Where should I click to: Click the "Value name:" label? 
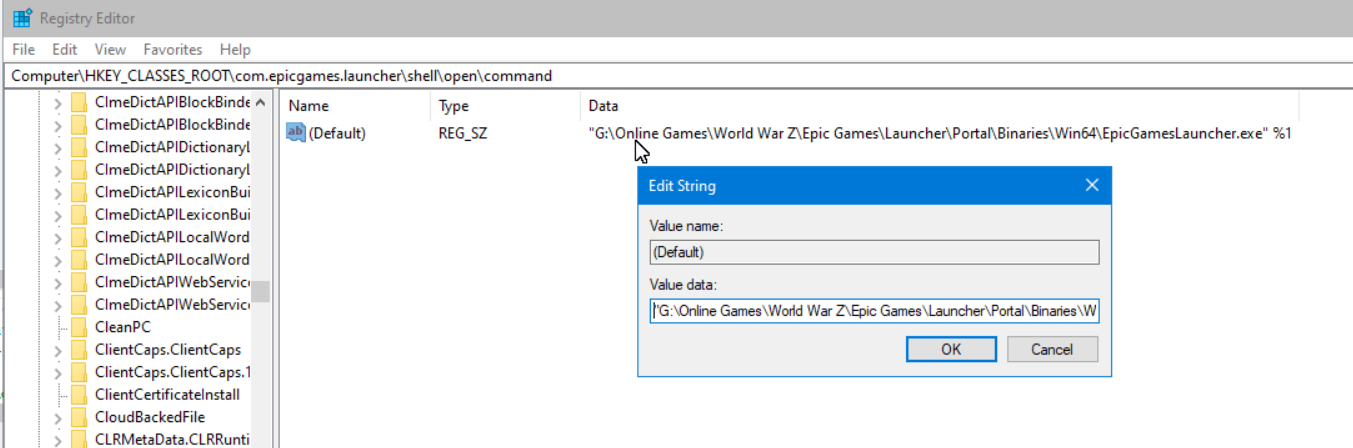coord(686,226)
